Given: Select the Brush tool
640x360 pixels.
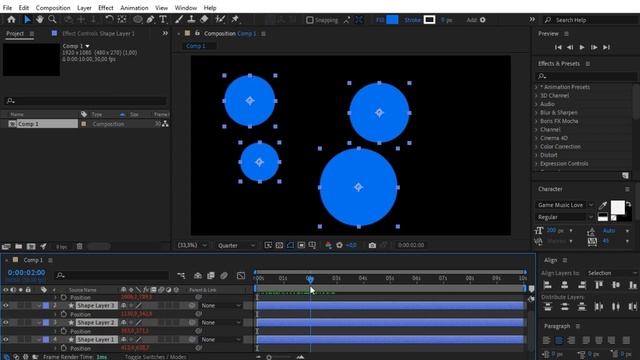Looking at the screenshot, I should click(x=179, y=19).
